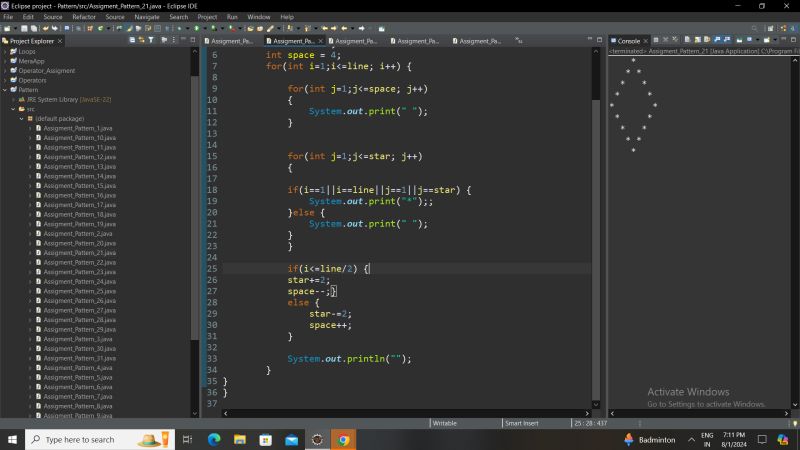This screenshot has width=800, height=450.
Task: Expand the Loops project
Action: click(6, 52)
